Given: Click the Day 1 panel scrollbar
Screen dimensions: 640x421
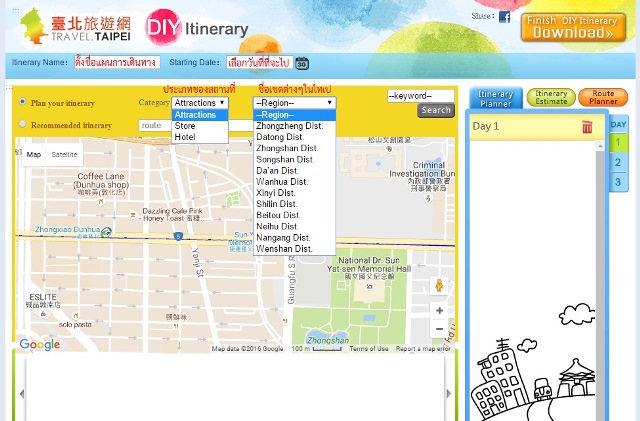Looking at the screenshot, I should coord(600,282).
